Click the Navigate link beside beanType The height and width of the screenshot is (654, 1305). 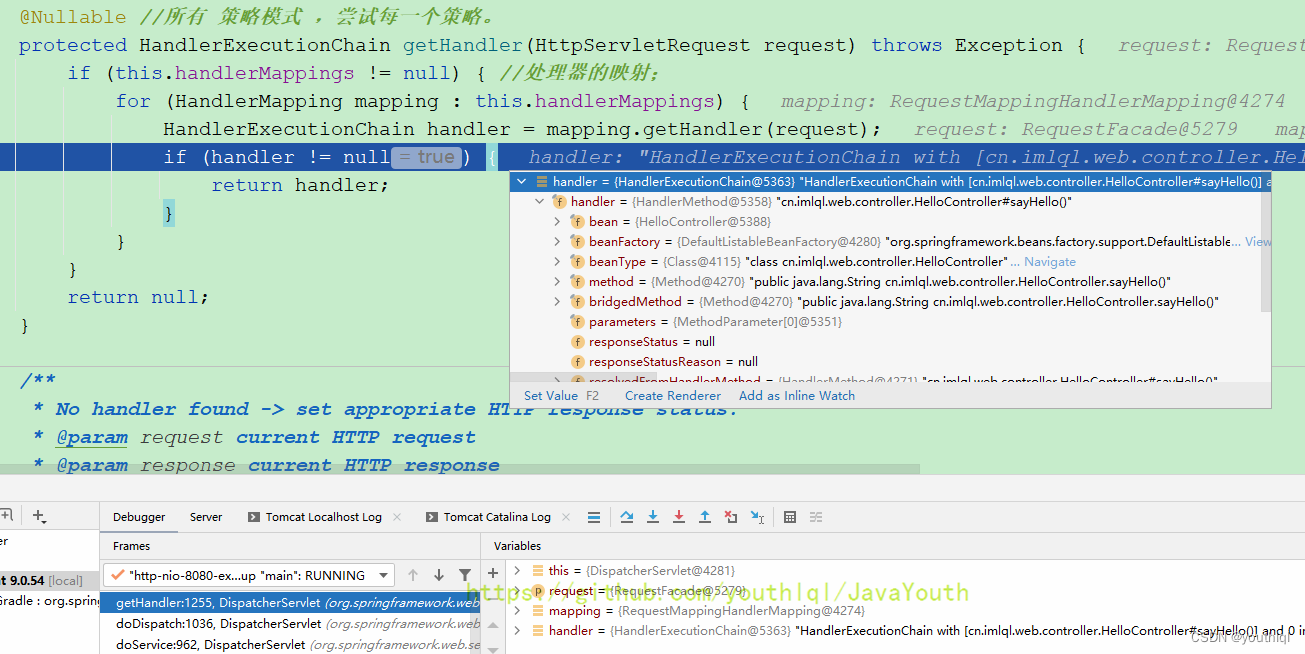[x=1050, y=262]
